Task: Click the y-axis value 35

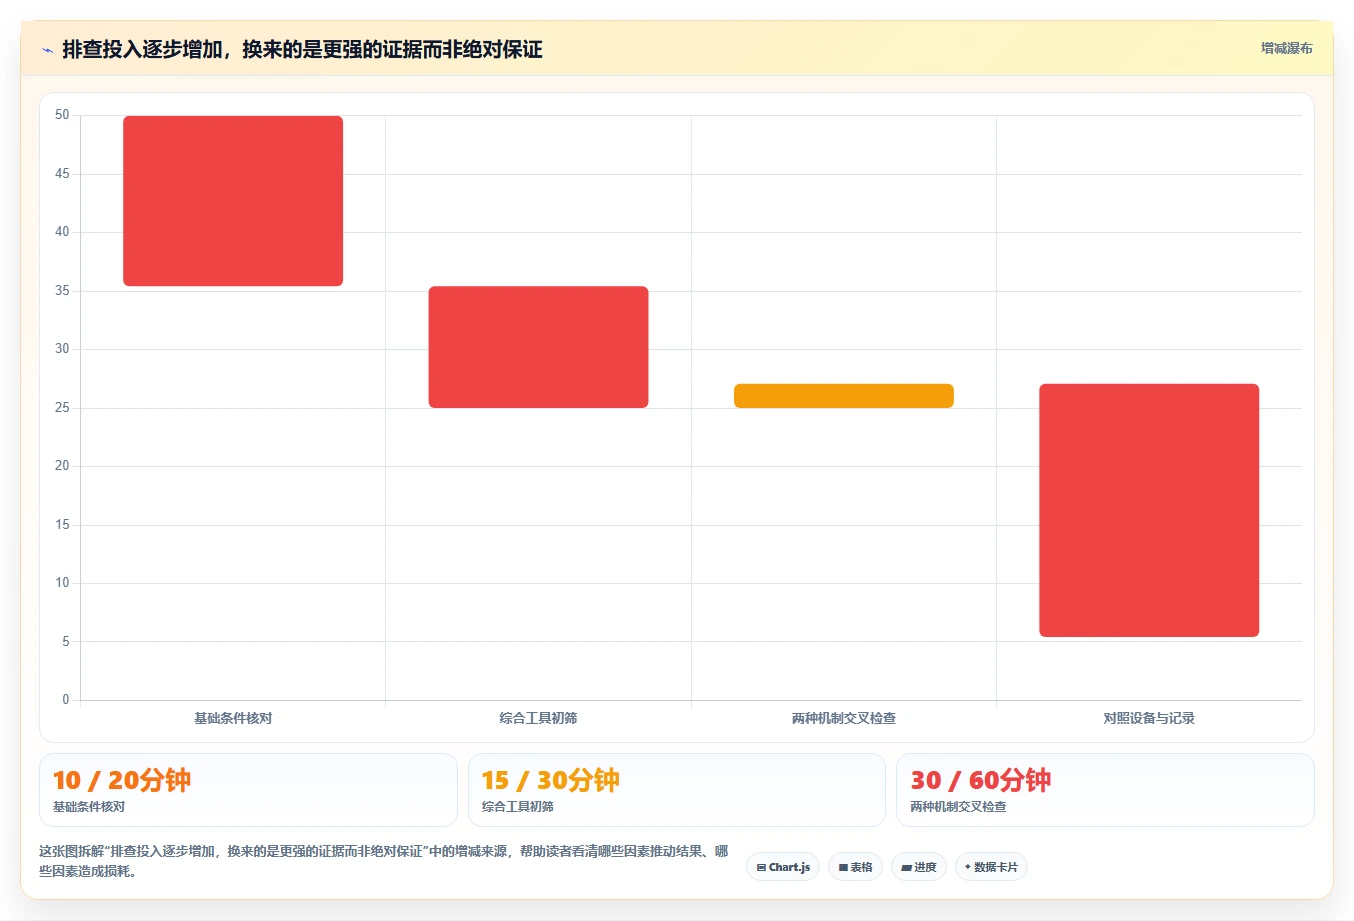Action: 62,291
